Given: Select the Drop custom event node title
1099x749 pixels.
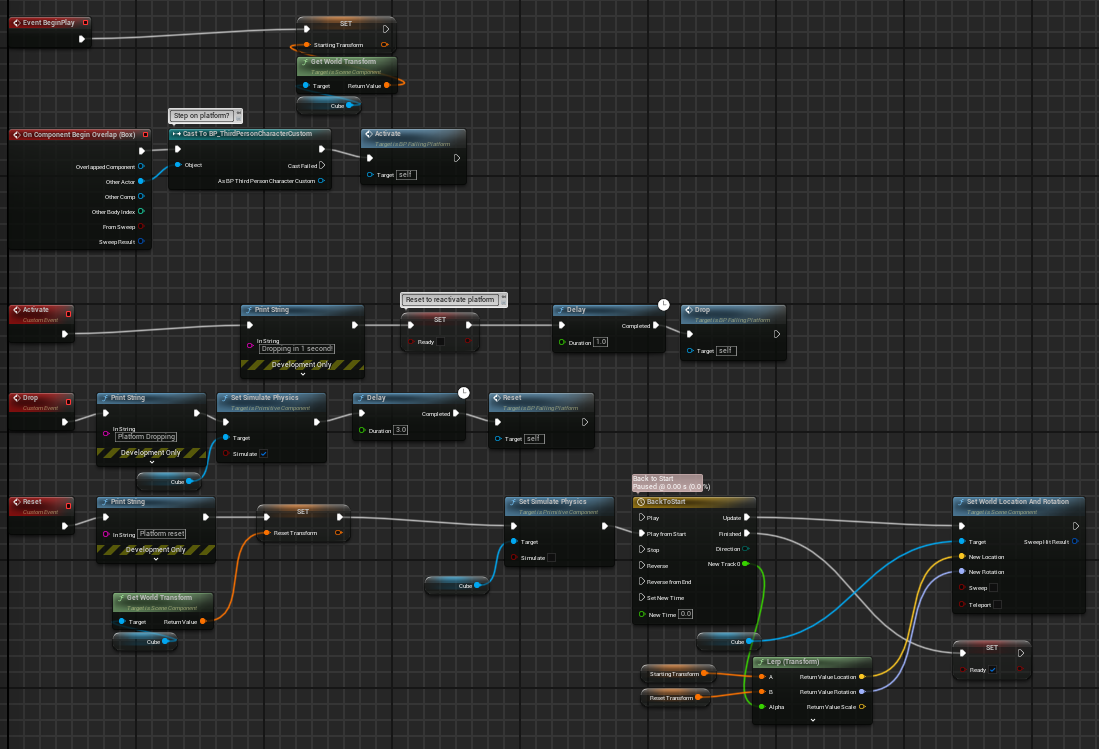Looking at the screenshot, I should click(30, 398).
